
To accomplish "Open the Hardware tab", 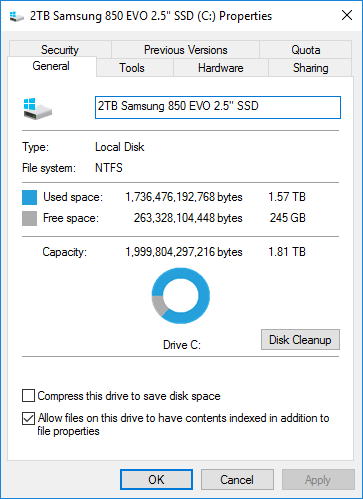I will [221, 68].
